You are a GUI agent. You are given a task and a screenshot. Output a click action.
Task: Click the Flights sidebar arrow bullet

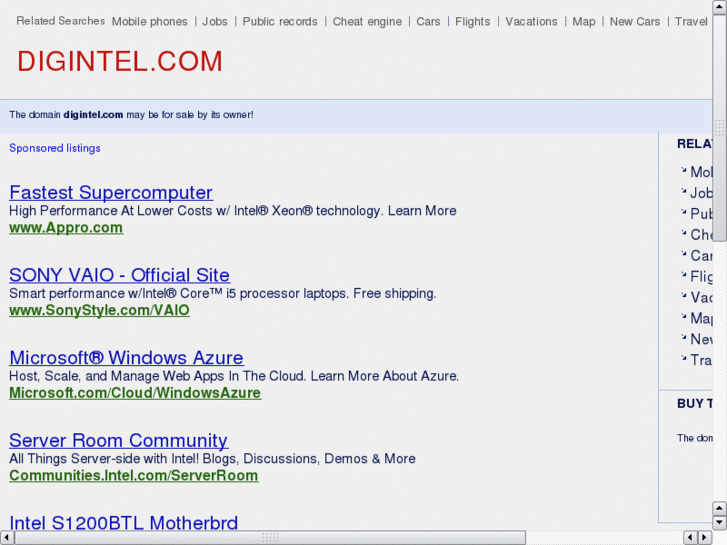click(683, 275)
